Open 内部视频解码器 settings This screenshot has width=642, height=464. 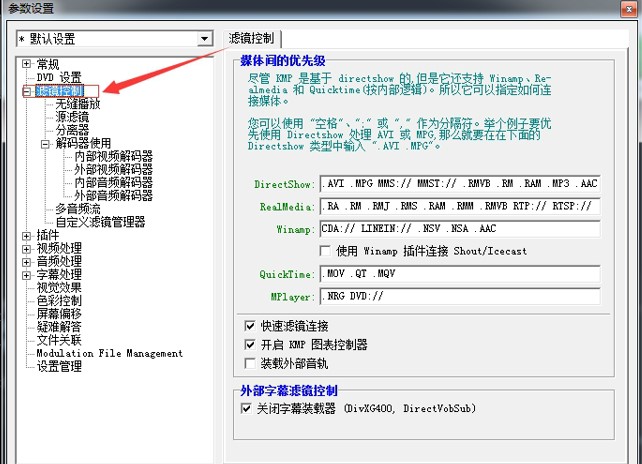[113, 156]
